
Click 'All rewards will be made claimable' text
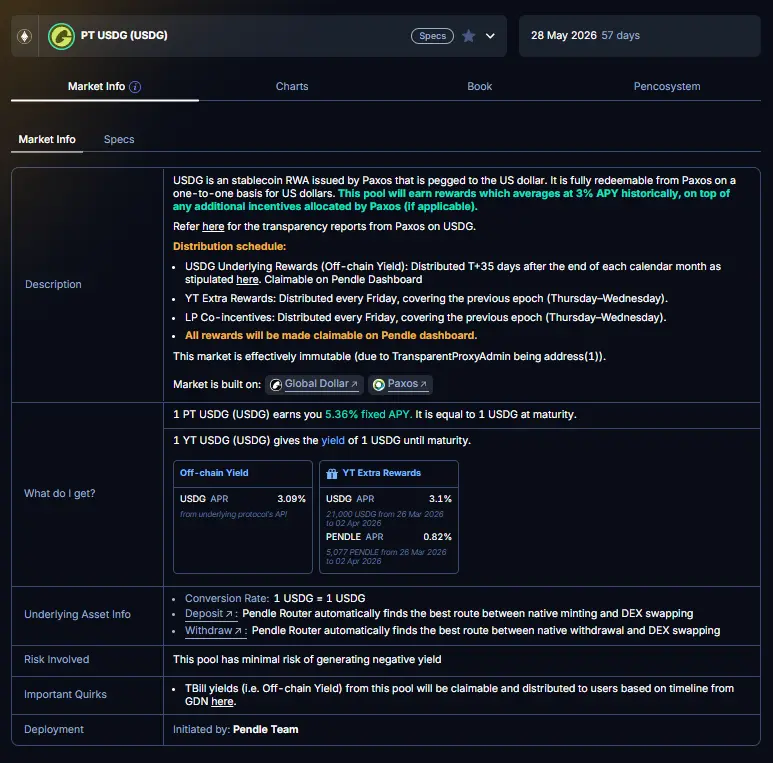331,336
